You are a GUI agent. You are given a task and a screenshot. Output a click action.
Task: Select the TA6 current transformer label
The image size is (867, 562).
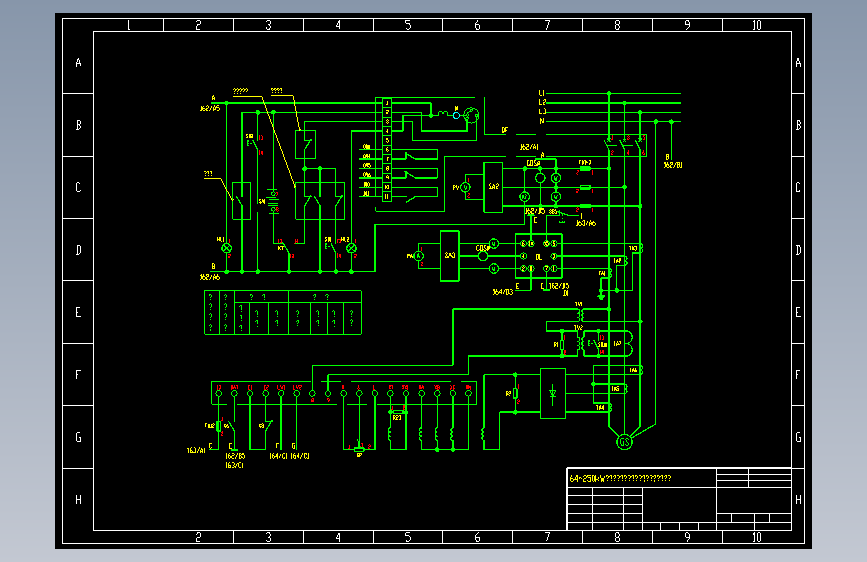[x=633, y=370]
